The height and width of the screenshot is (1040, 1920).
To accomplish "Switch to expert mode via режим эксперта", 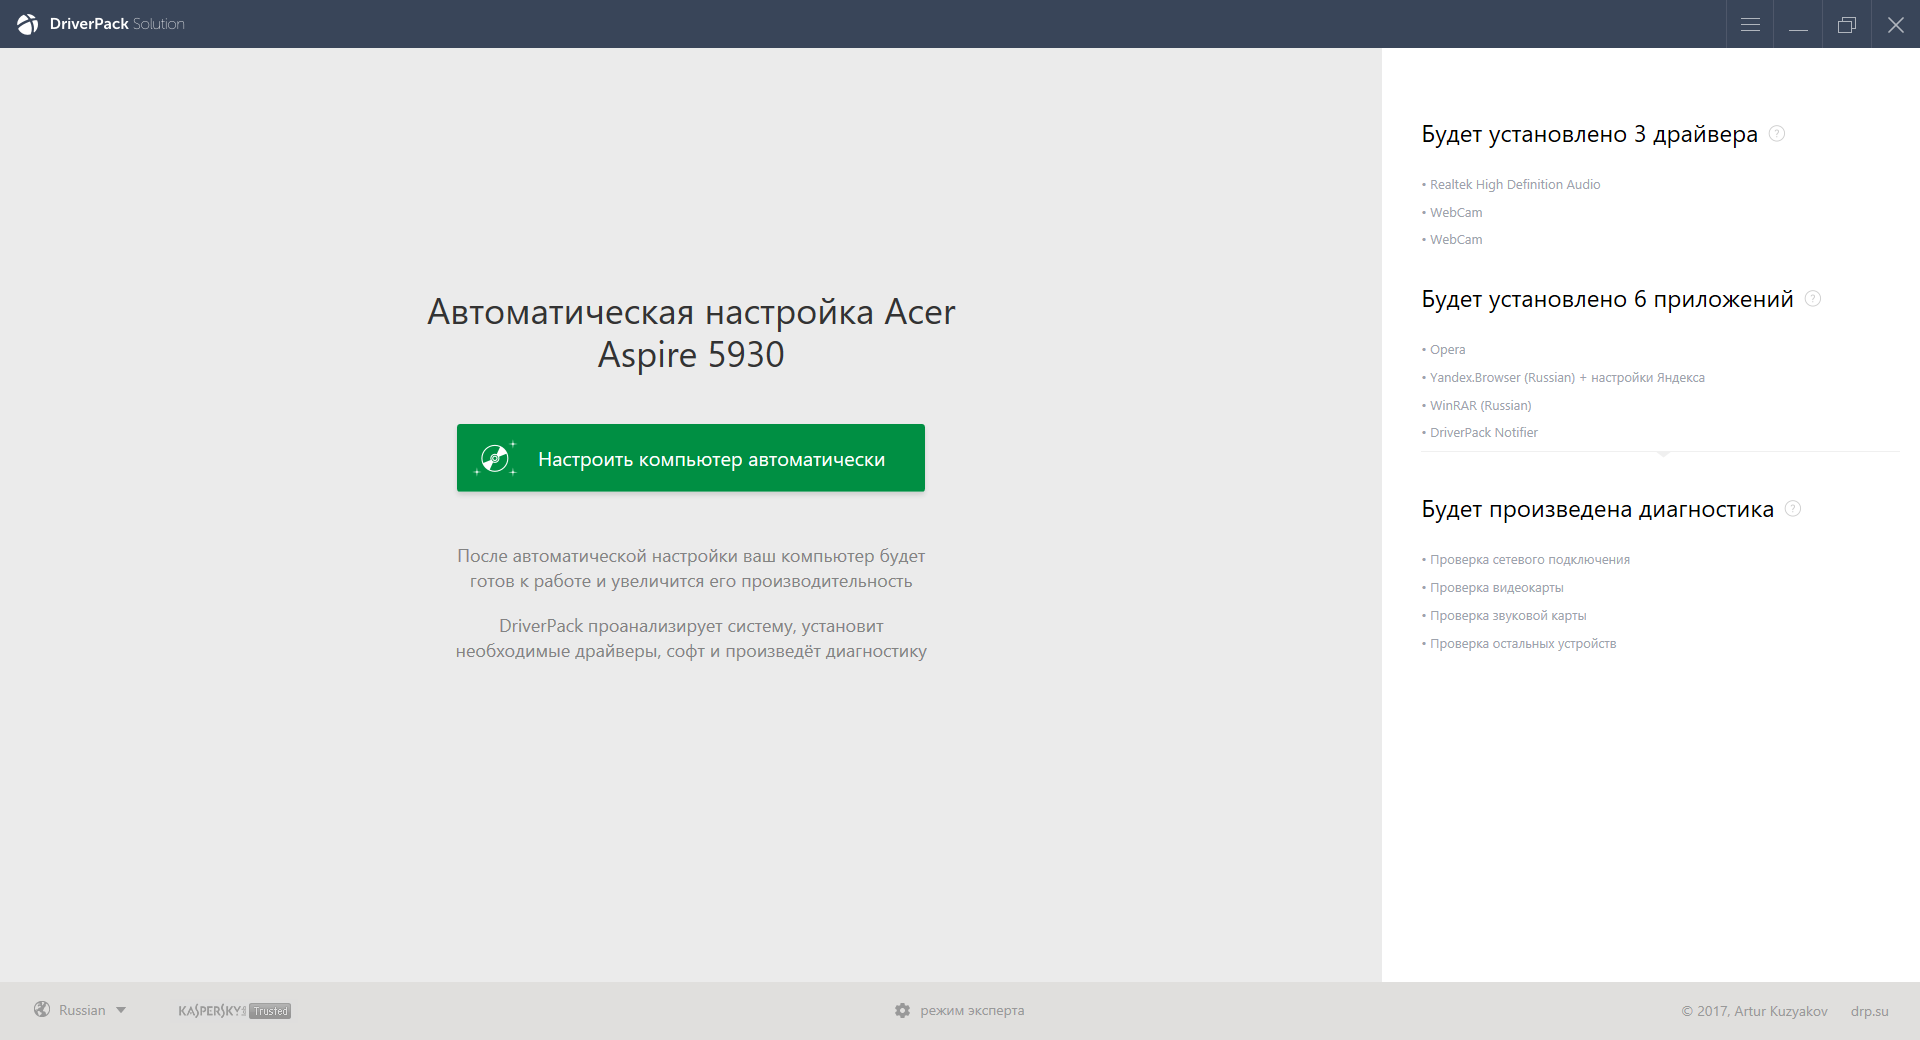I will click(x=972, y=1011).
